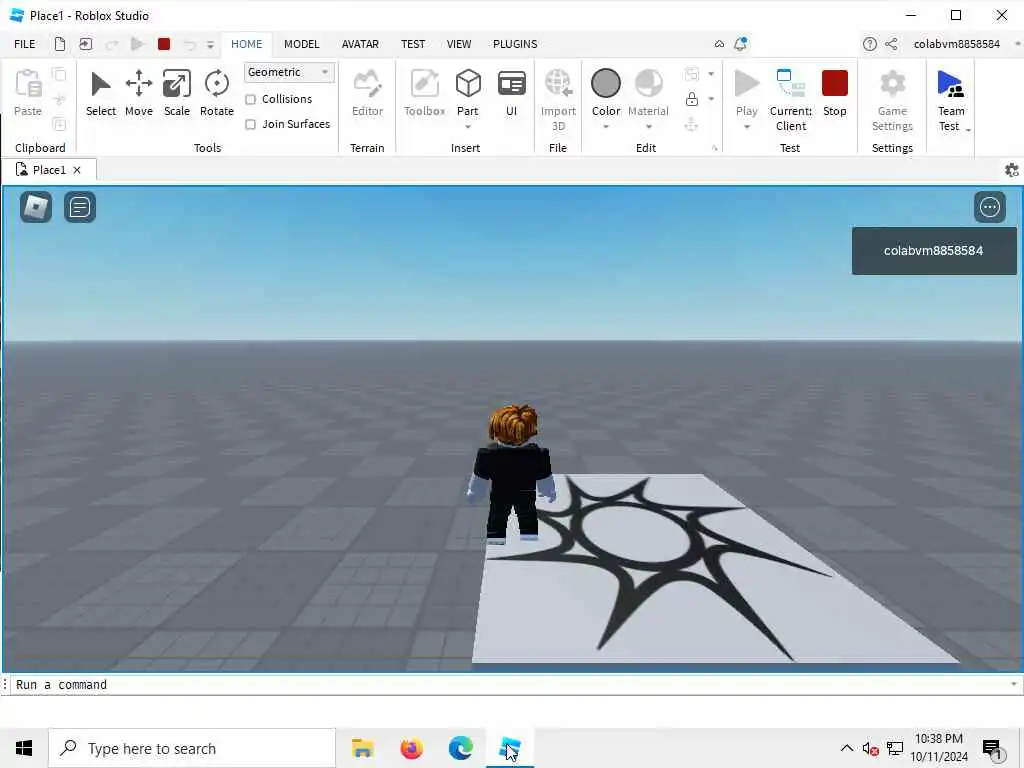
Task: Click the Import 3D button
Action: pos(558,100)
